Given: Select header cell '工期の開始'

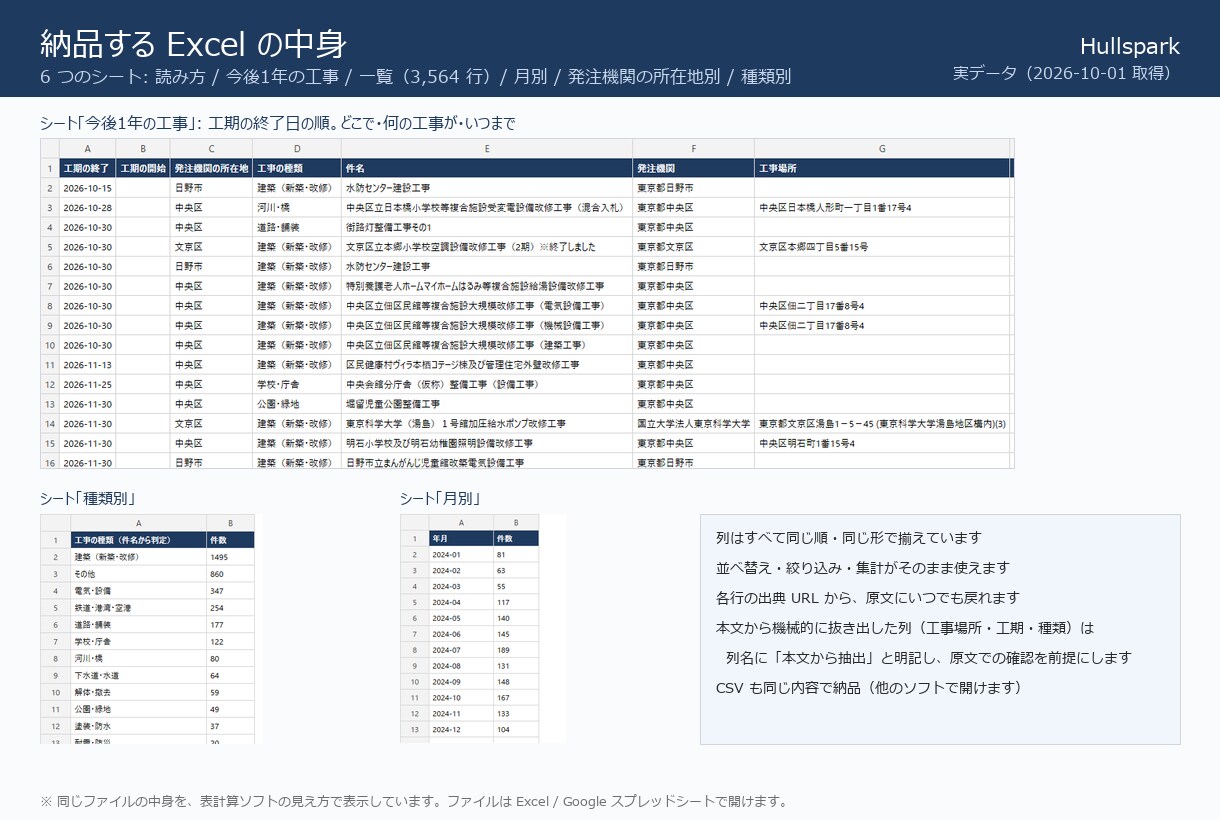Looking at the screenshot, I should 143,168.
